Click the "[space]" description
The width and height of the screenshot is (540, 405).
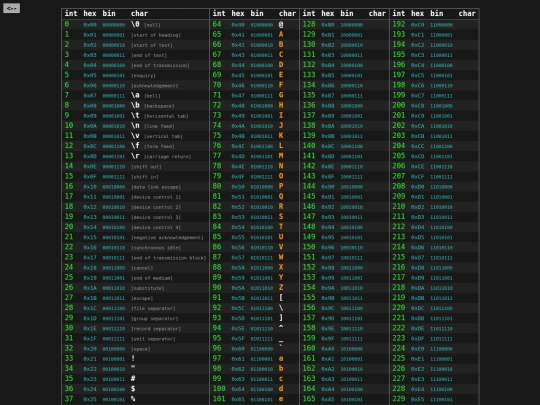click(x=141, y=349)
